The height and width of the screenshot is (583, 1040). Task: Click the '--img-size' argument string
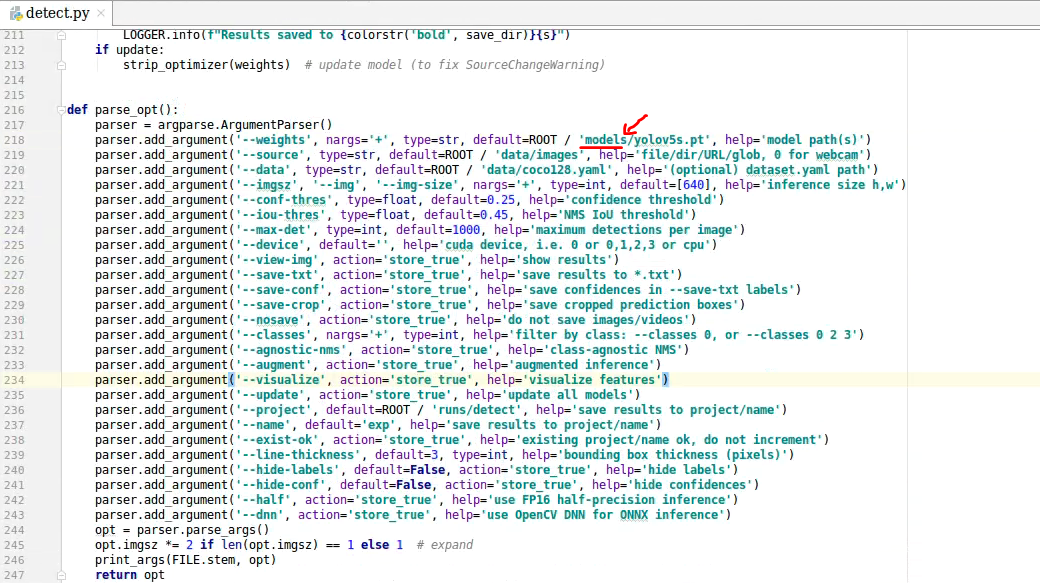[417, 185]
